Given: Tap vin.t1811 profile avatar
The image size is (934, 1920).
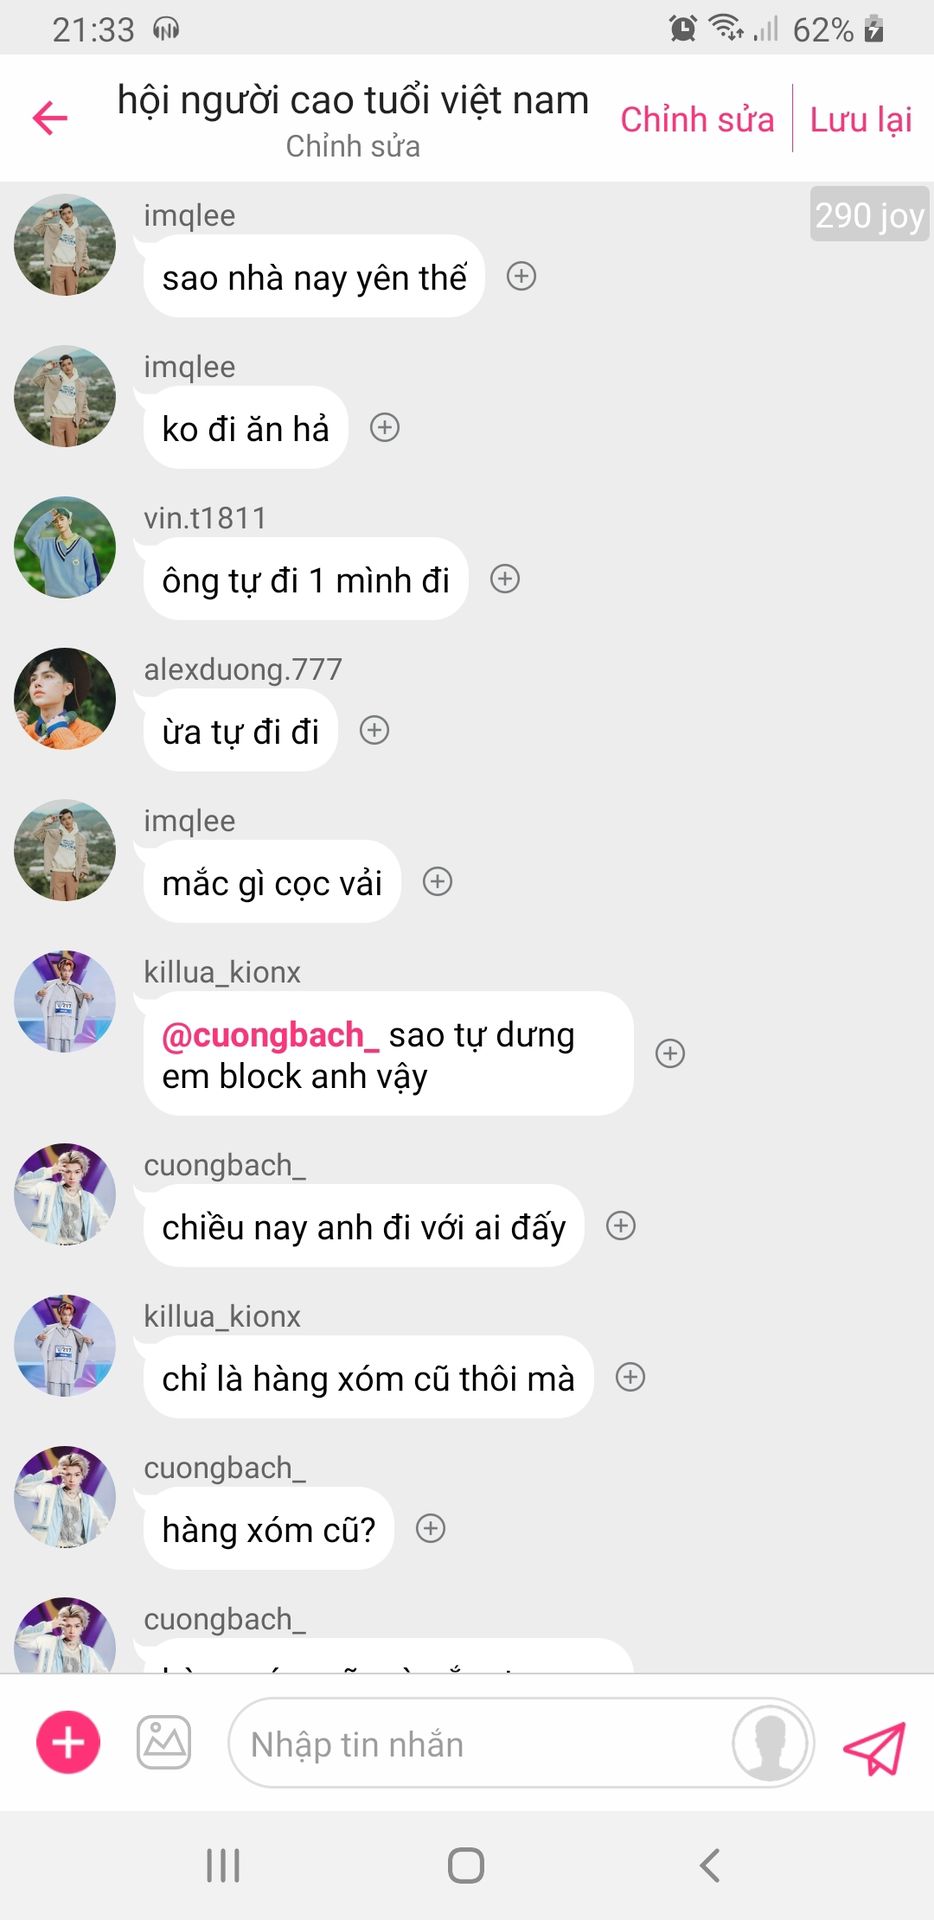Looking at the screenshot, I should click(x=65, y=547).
